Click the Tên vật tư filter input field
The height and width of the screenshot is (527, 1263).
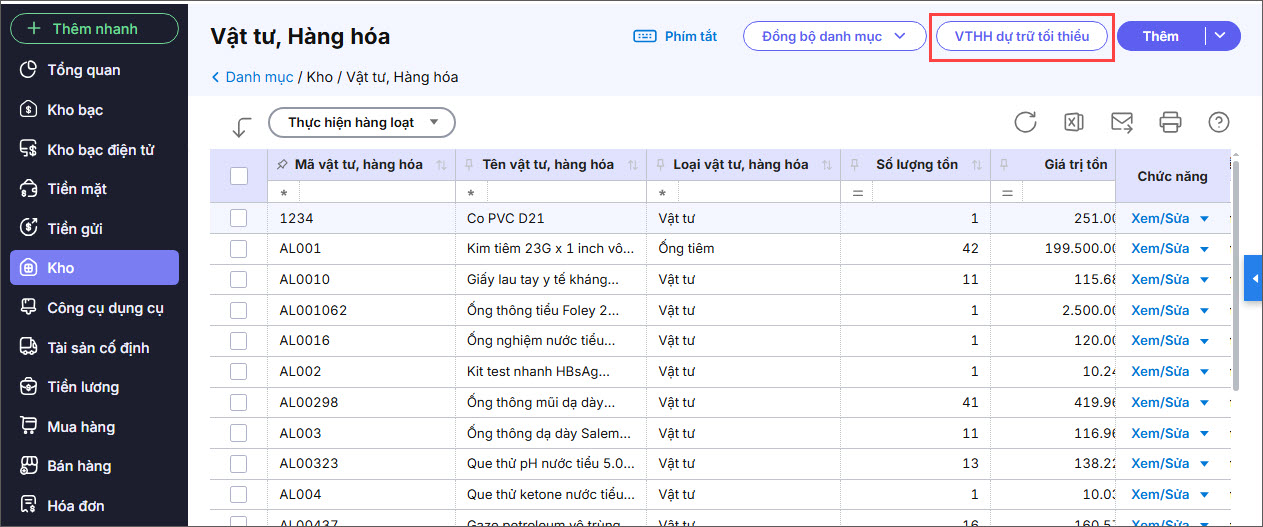coord(560,192)
